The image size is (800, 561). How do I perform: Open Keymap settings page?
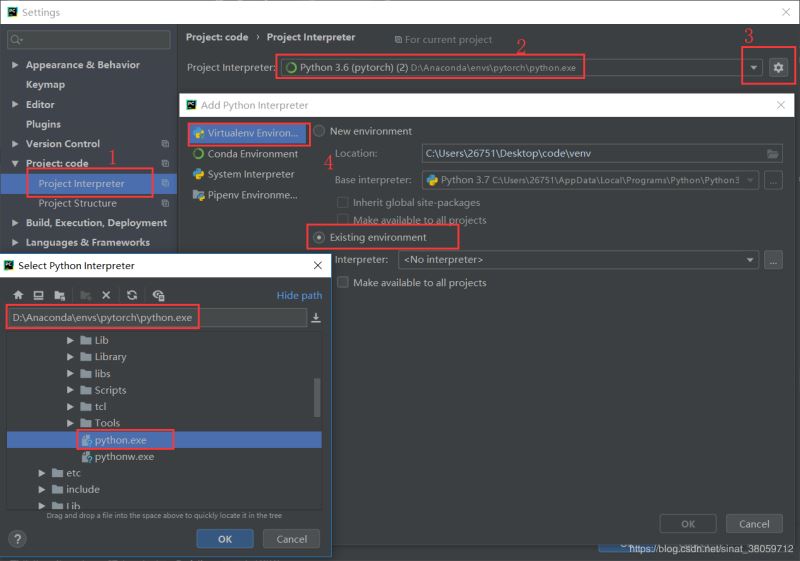(x=45, y=85)
